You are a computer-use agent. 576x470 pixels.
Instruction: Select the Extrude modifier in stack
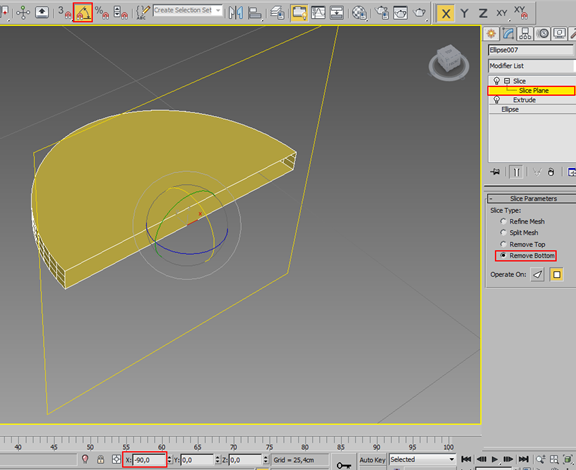[x=524, y=100]
